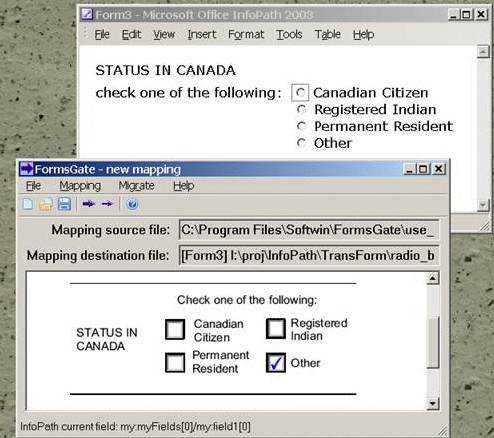This screenshot has width=494, height=438.
Task: Minimize the InfoPath window
Action: point(453,14)
